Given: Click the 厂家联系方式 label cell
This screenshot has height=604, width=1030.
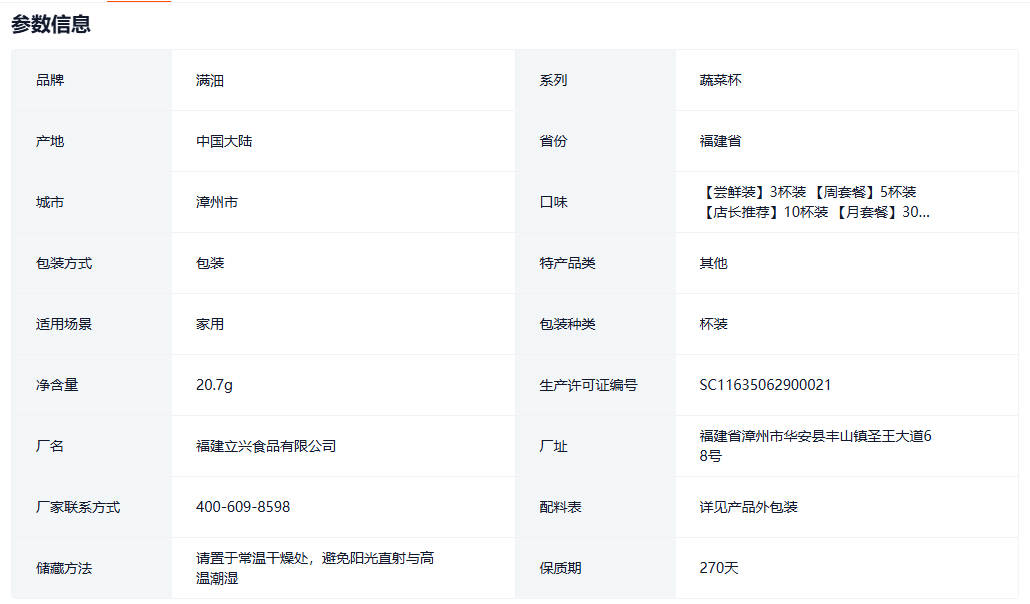Looking at the screenshot, I should point(78,507).
